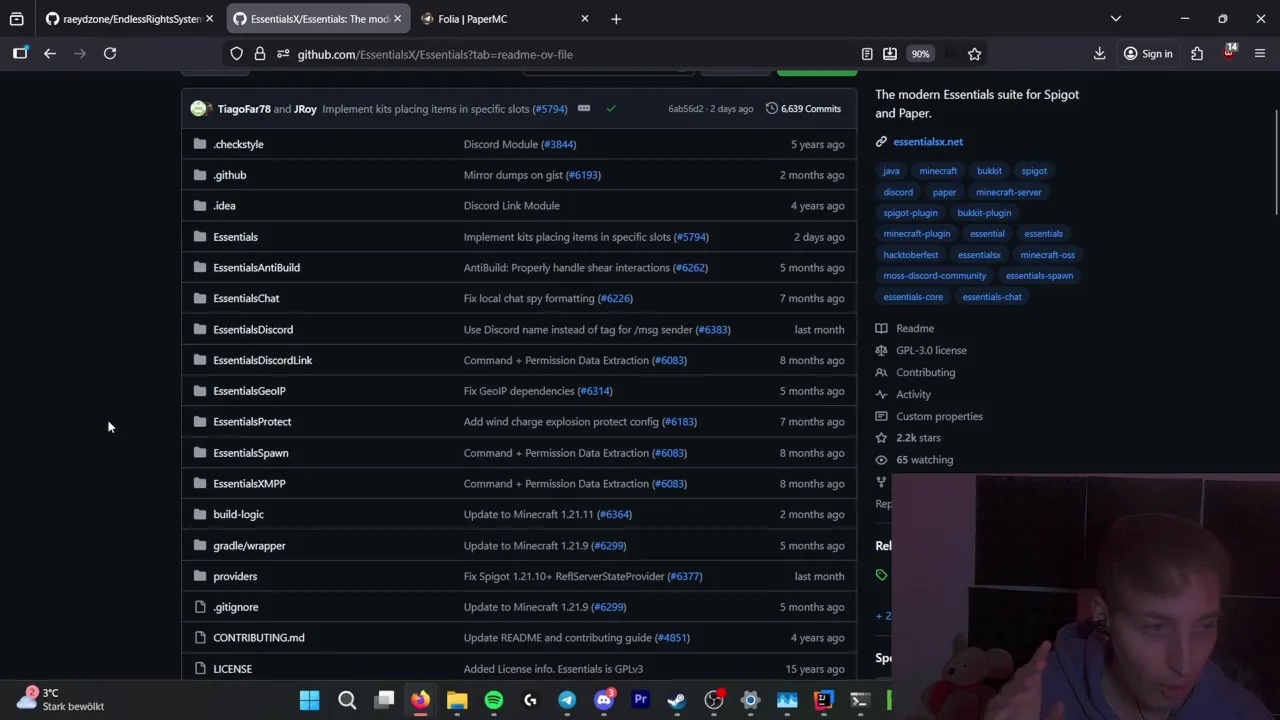1280x720 pixels.
Task: Open IntelliJ IDEA from the taskbar
Action: pyautogui.click(x=824, y=700)
